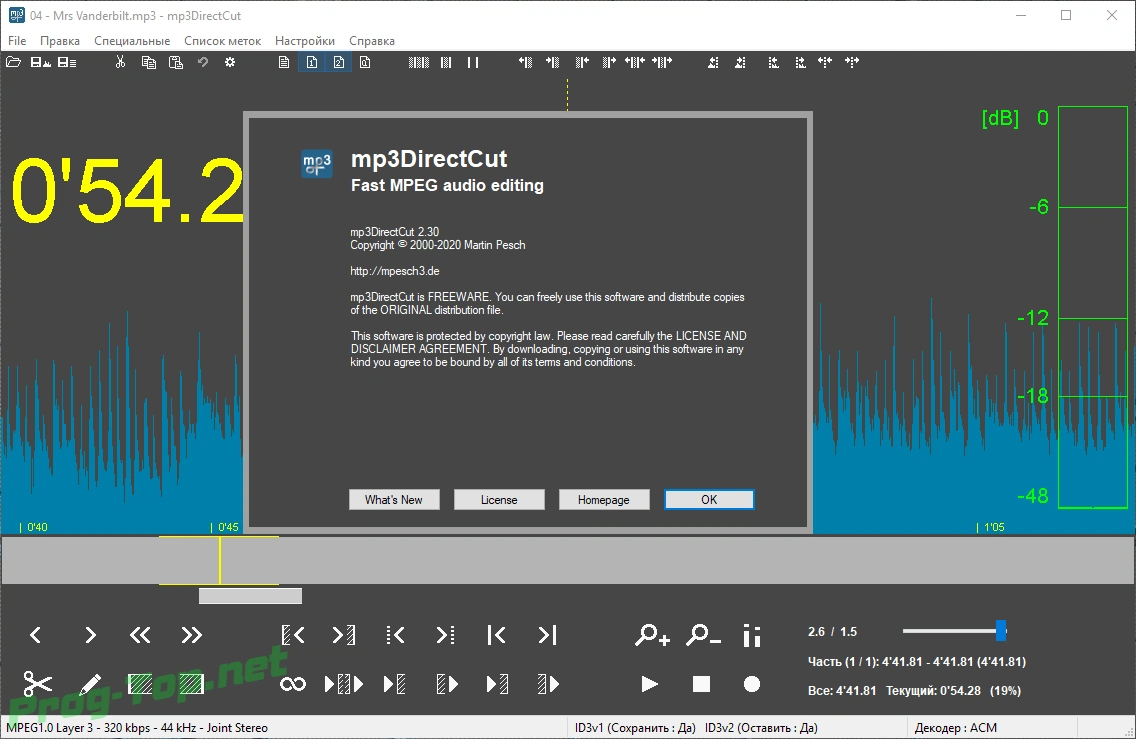This screenshot has width=1136, height=739.
Task: Click the scissors cut icon in top toolbar
Action: (x=120, y=62)
